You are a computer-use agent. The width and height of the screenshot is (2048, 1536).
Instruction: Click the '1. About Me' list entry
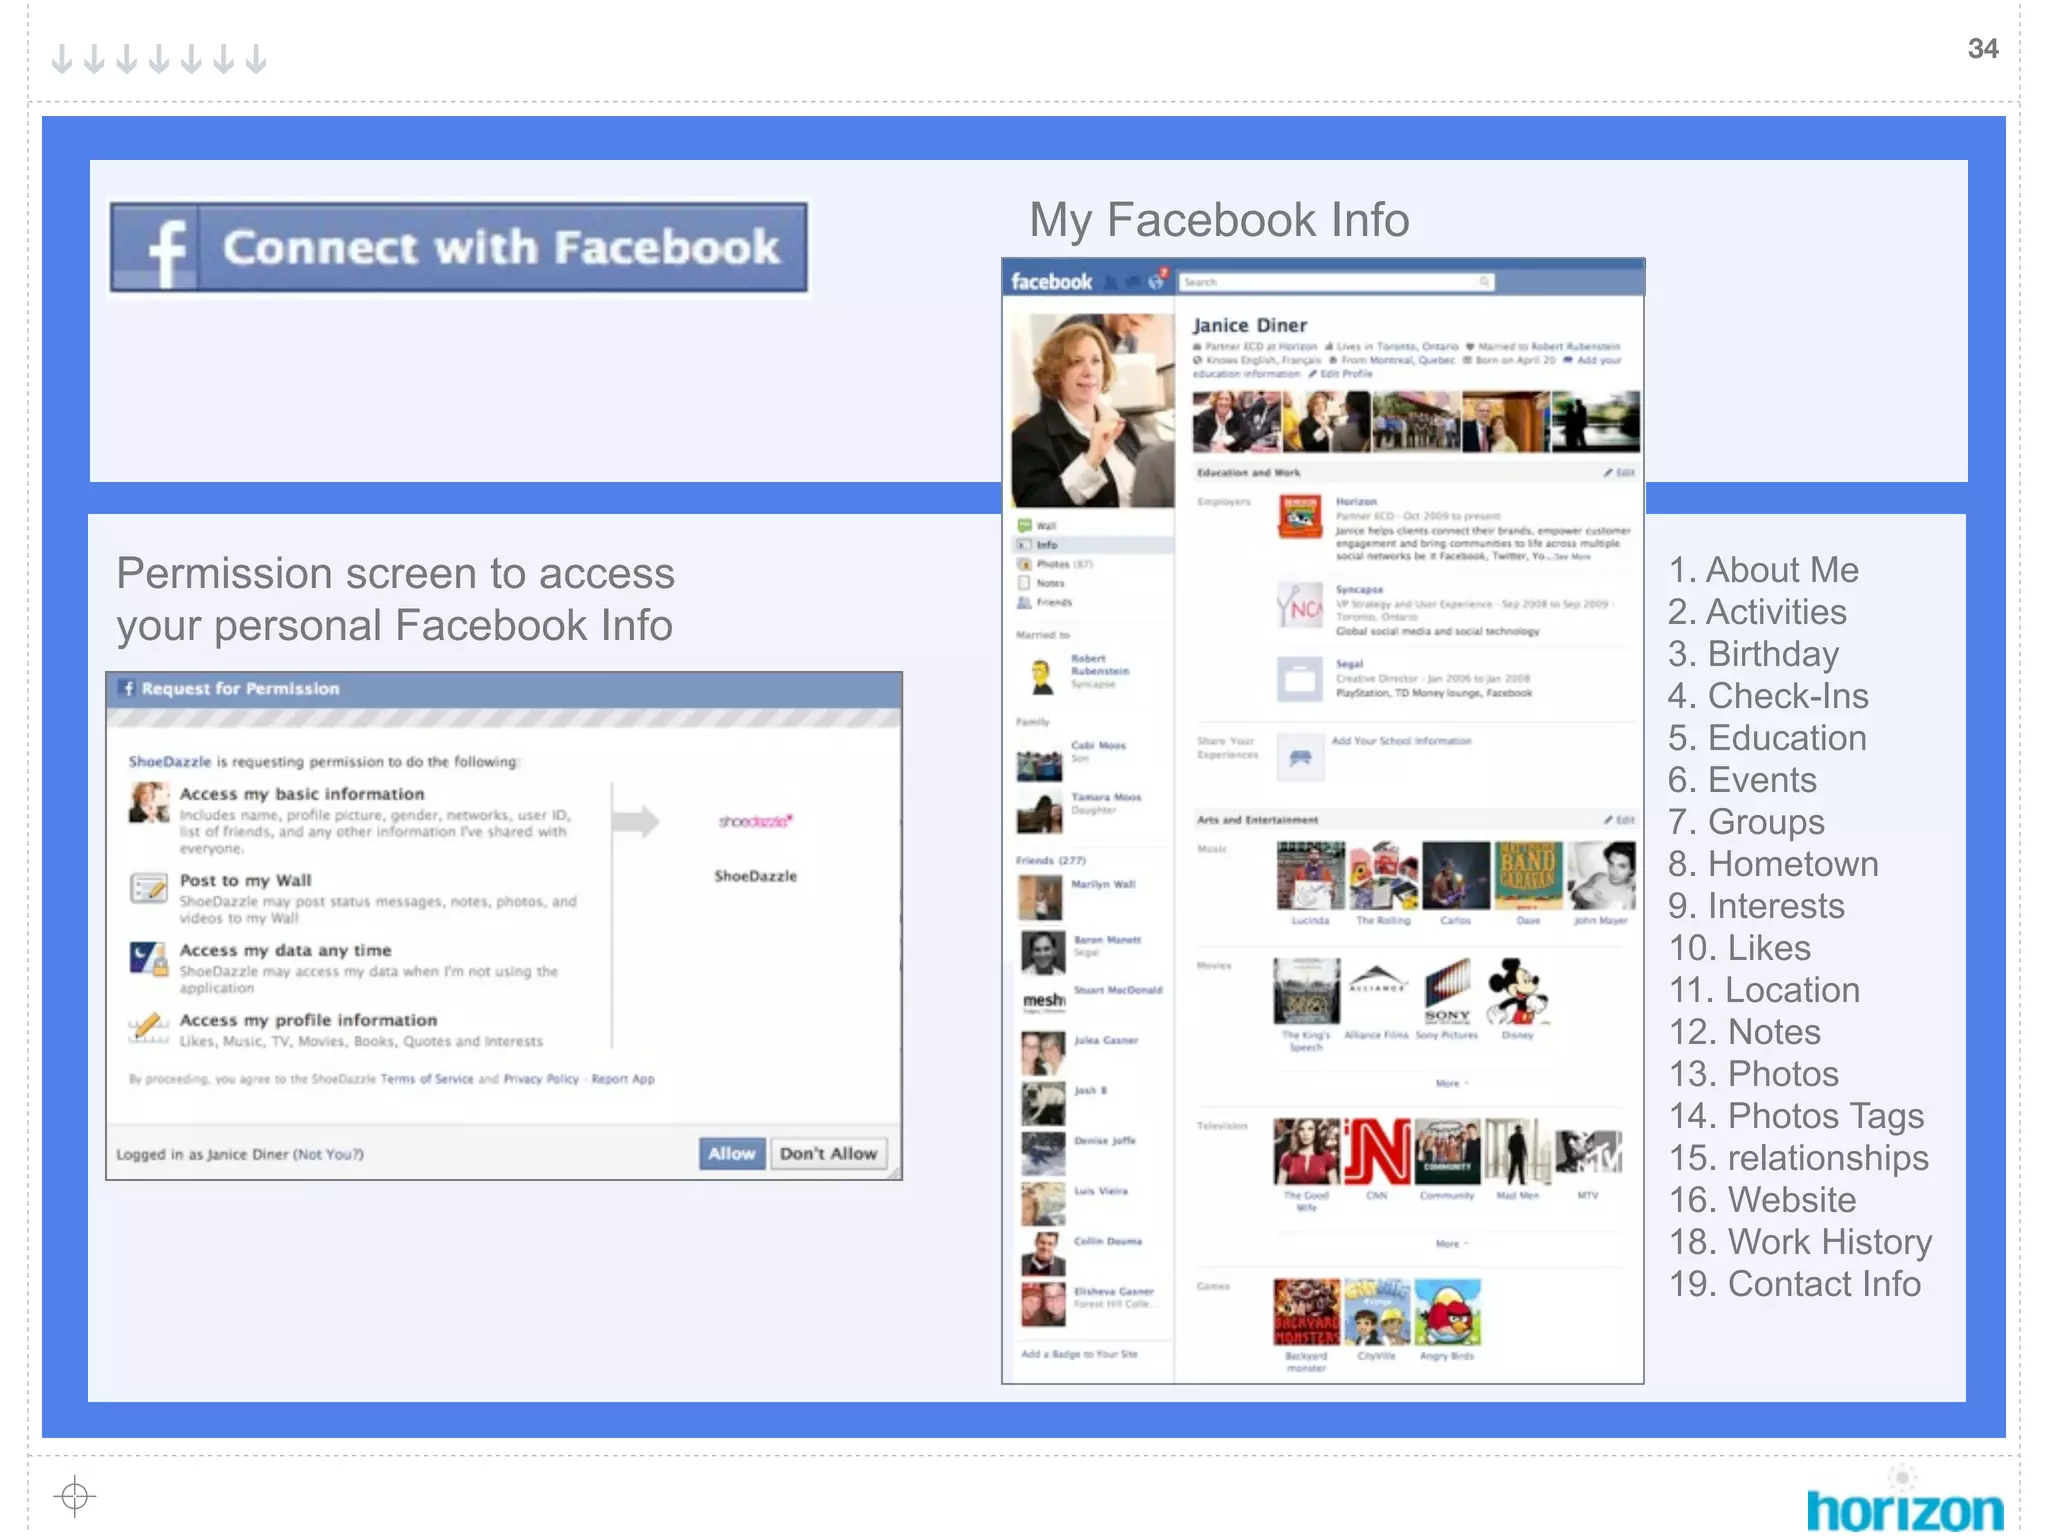pos(1764,570)
